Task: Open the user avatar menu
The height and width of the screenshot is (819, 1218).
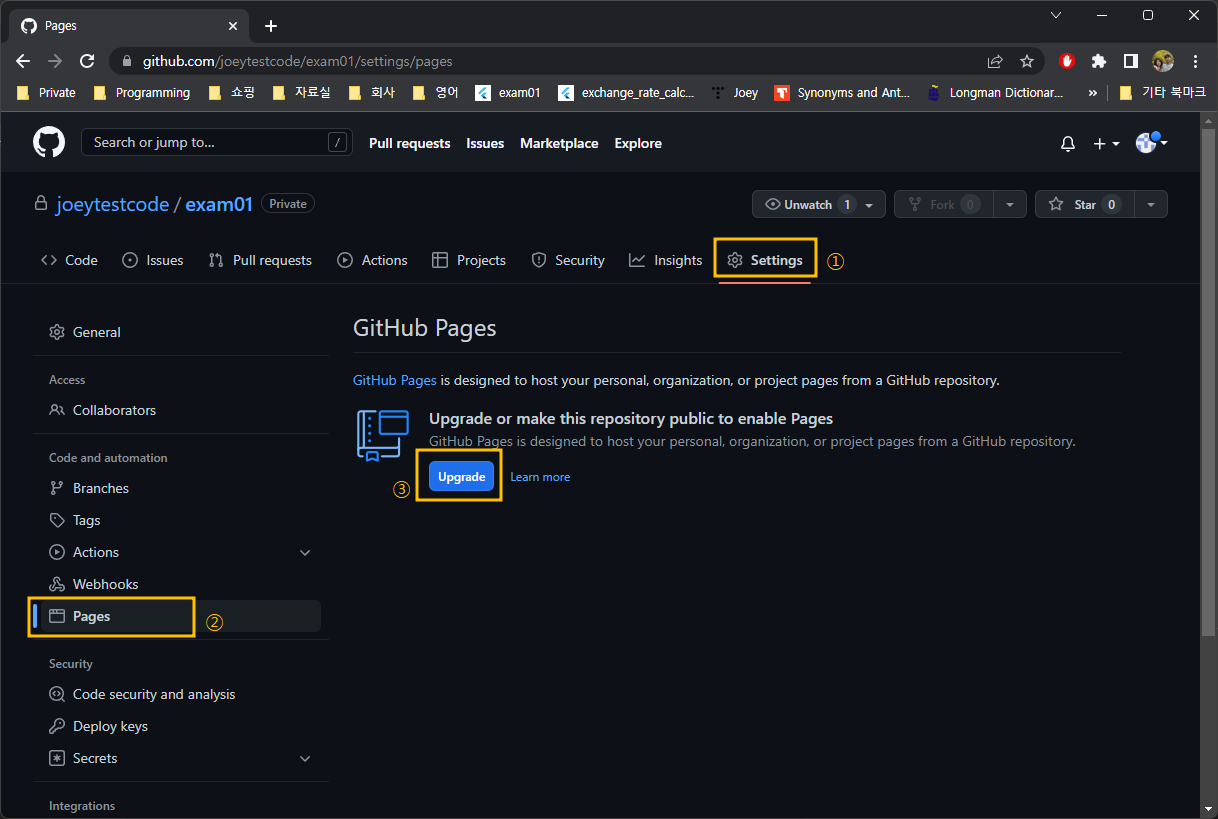Action: (x=1152, y=143)
